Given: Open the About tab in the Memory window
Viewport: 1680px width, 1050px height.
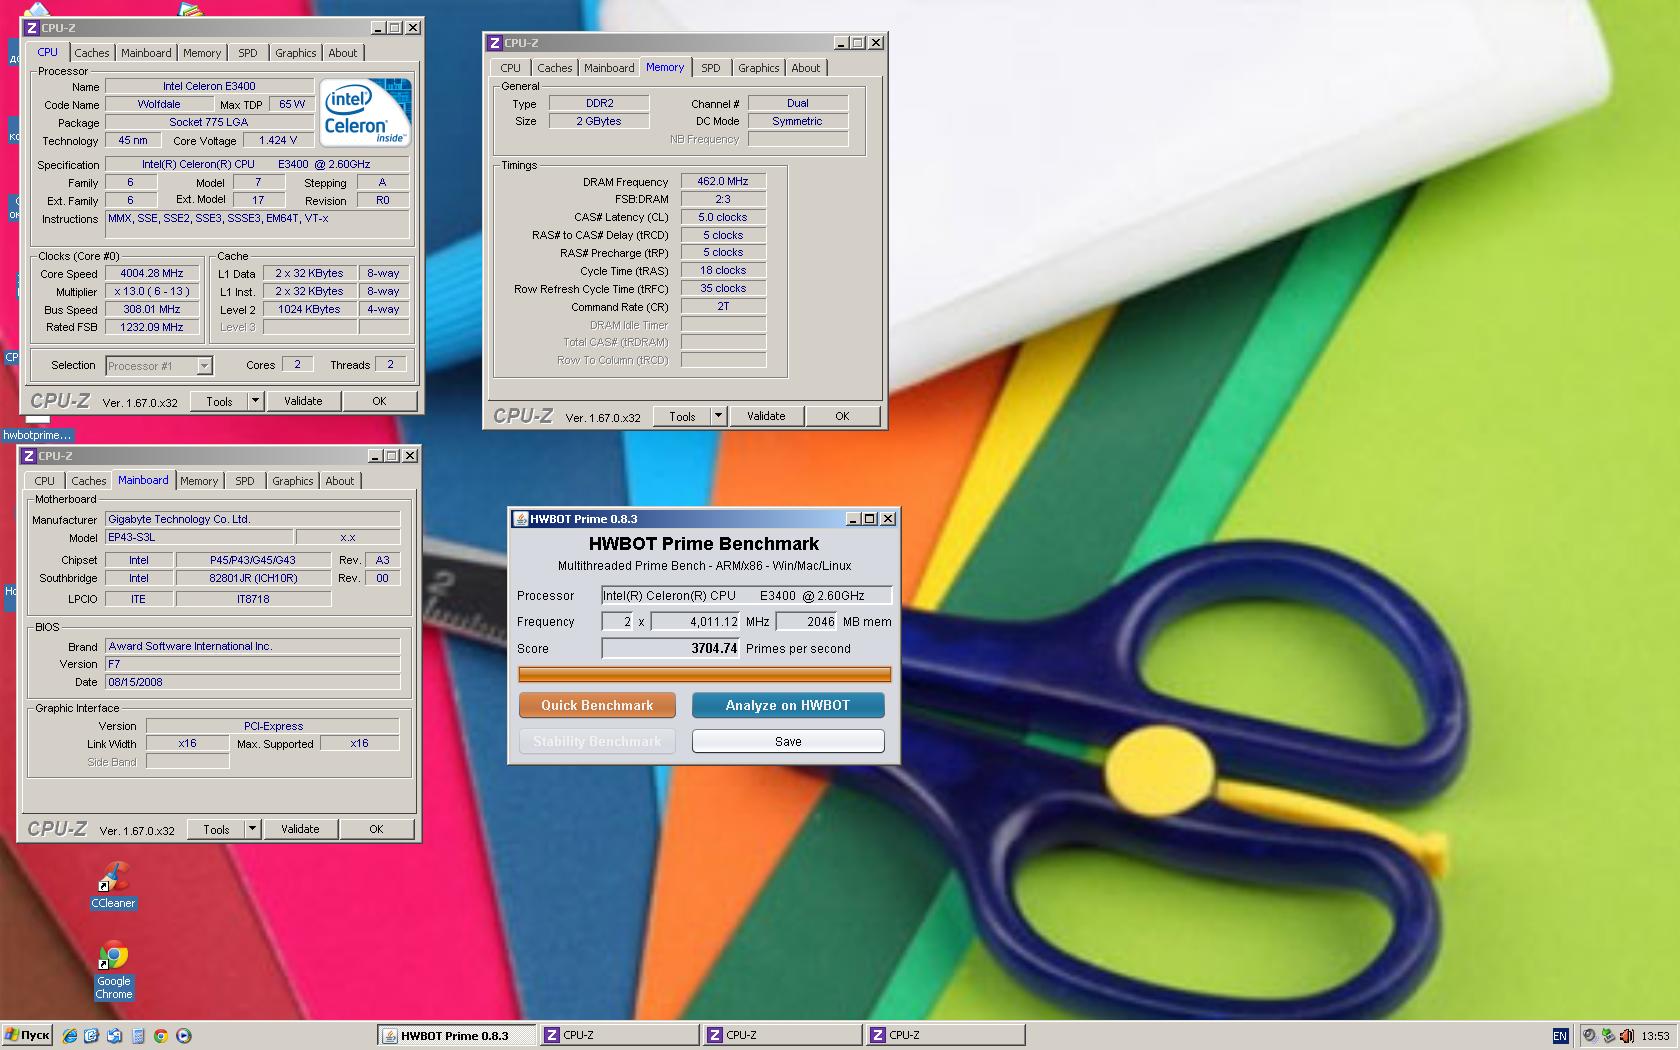Looking at the screenshot, I should (806, 68).
